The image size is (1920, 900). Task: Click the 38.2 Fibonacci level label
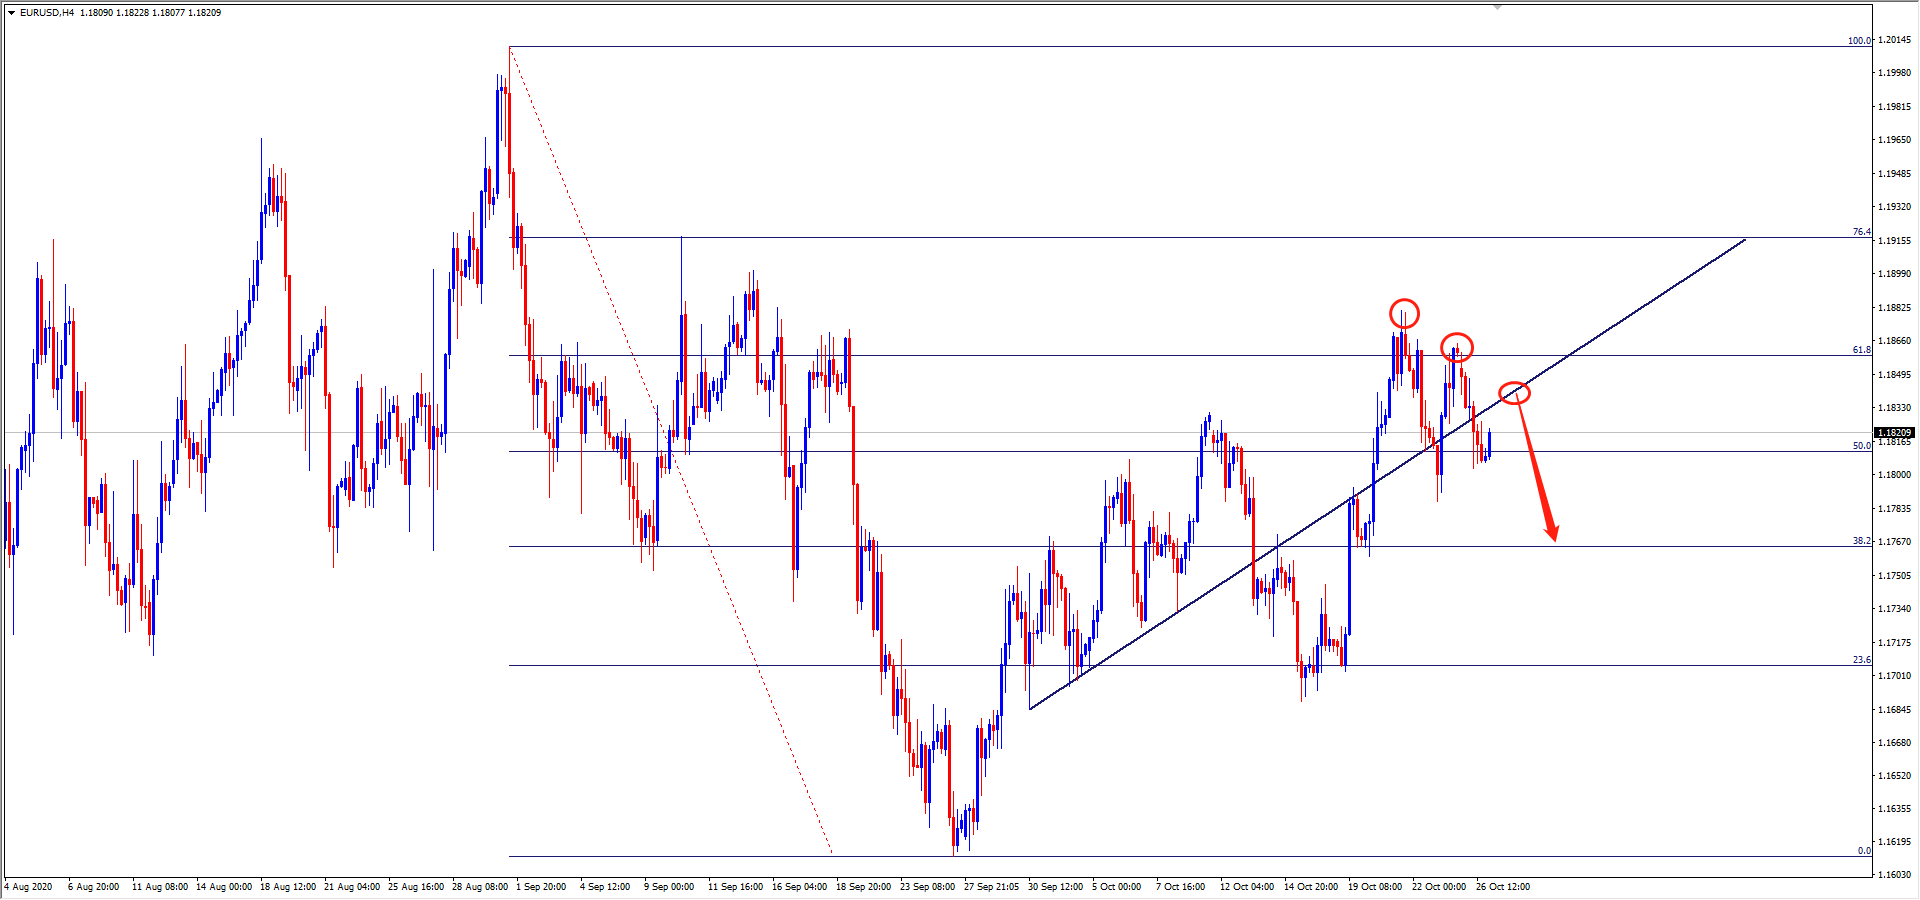[x=1862, y=541]
